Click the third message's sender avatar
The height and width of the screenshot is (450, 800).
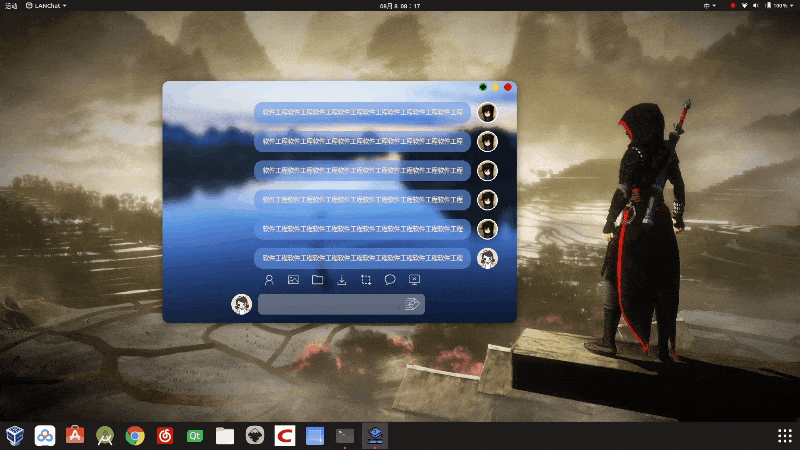point(487,170)
